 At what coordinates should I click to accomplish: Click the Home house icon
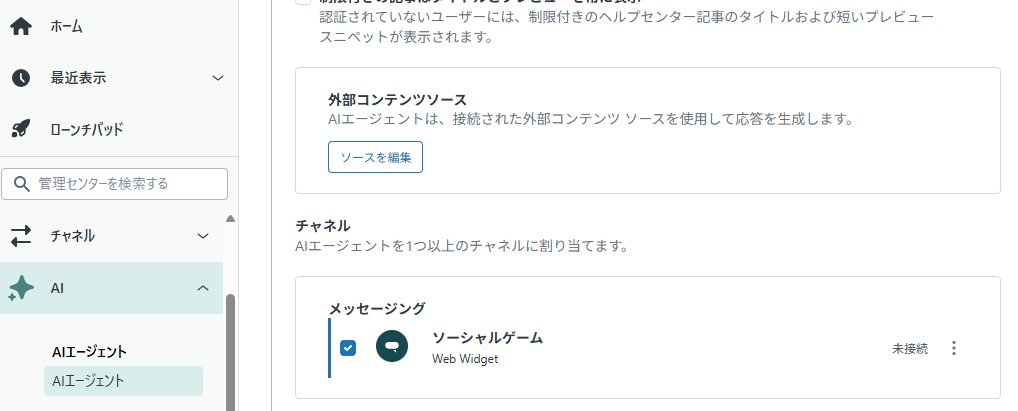20,26
